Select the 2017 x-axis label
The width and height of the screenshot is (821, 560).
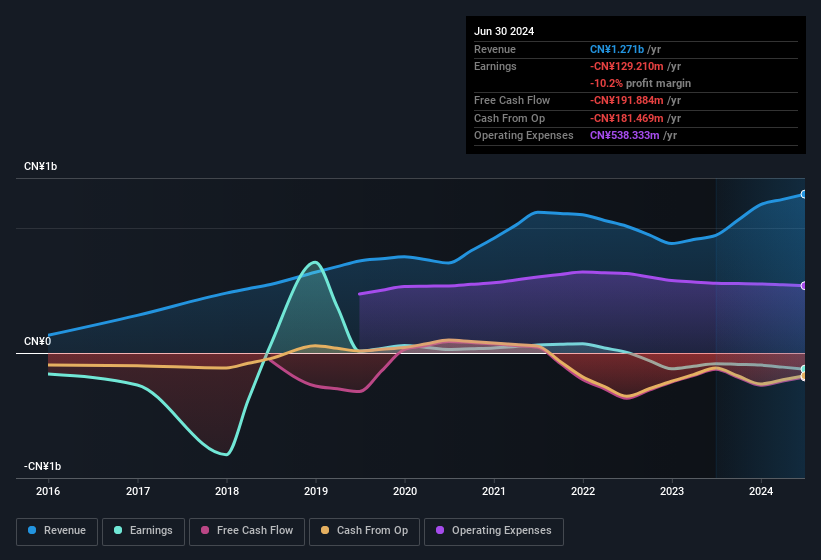(x=138, y=491)
